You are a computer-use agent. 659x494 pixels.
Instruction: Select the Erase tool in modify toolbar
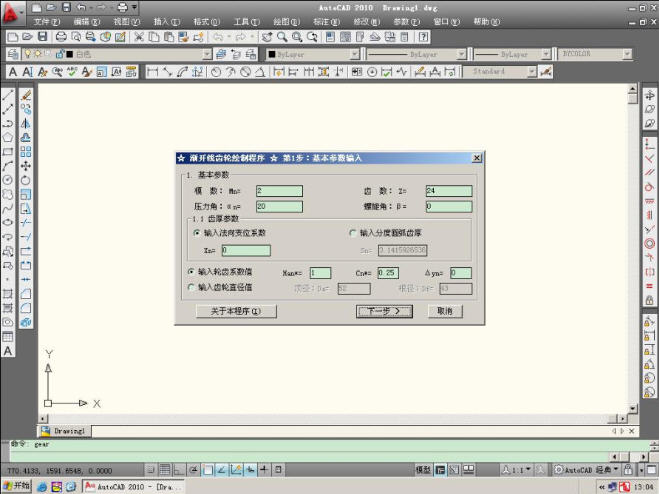click(26, 94)
